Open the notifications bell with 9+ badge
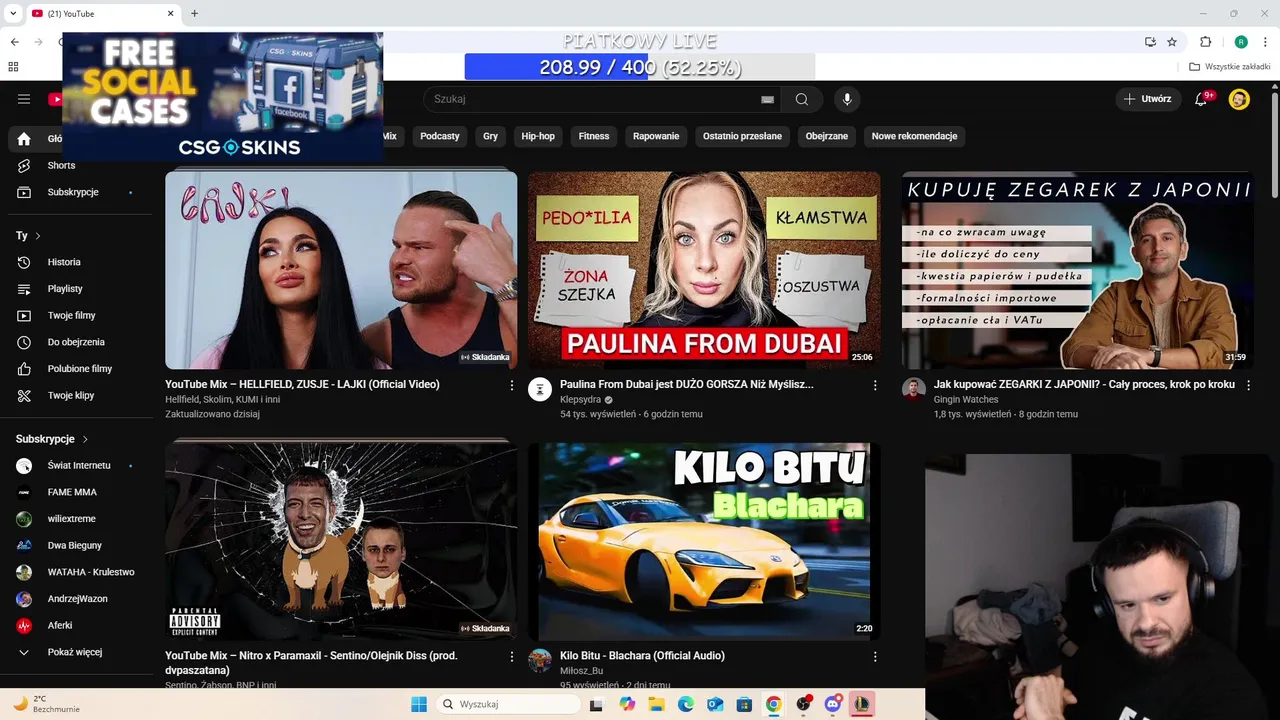The width and height of the screenshot is (1280, 720). coord(1202,99)
